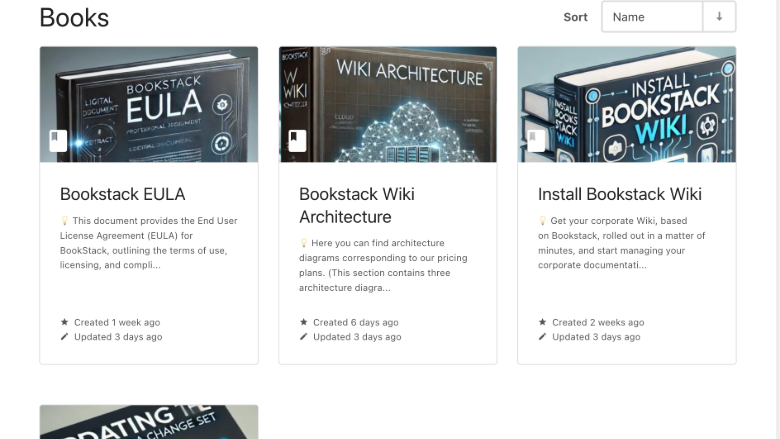Click 'Updated 3 days ago' under Wiki Architecture
Image resolution: width=780 pixels, height=439 pixels.
coord(357,337)
